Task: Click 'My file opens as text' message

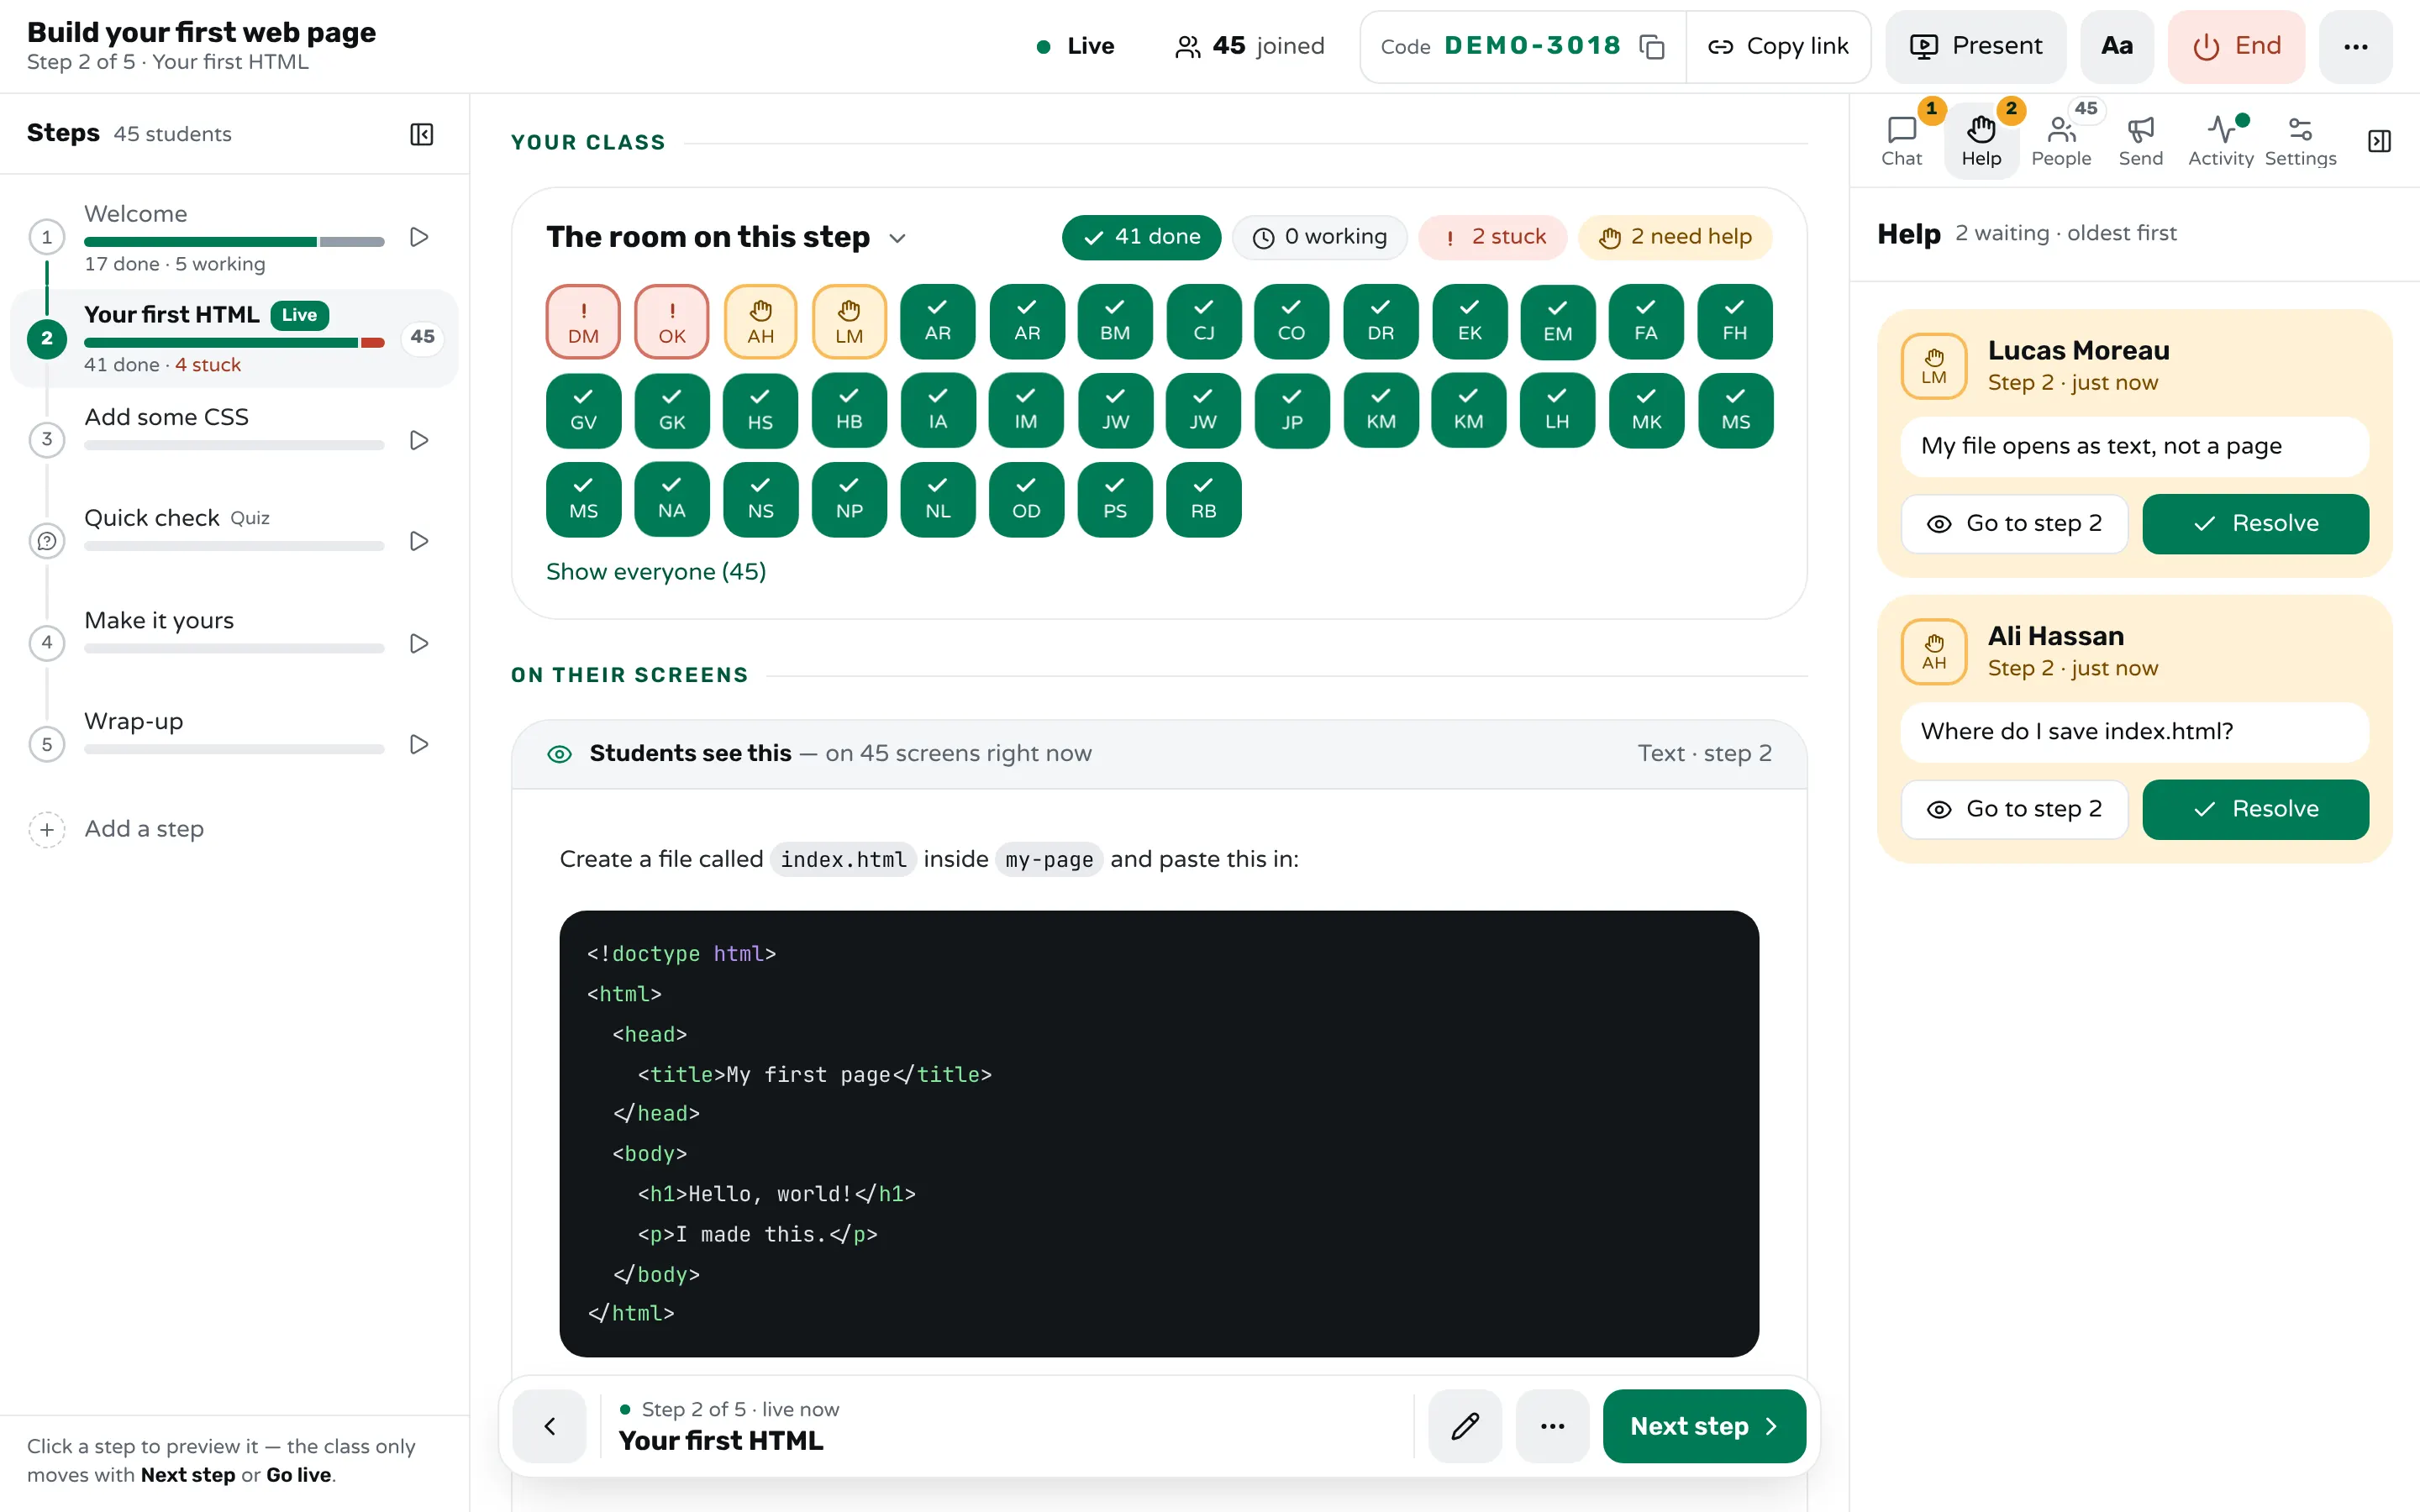Action: coord(2134,445)
